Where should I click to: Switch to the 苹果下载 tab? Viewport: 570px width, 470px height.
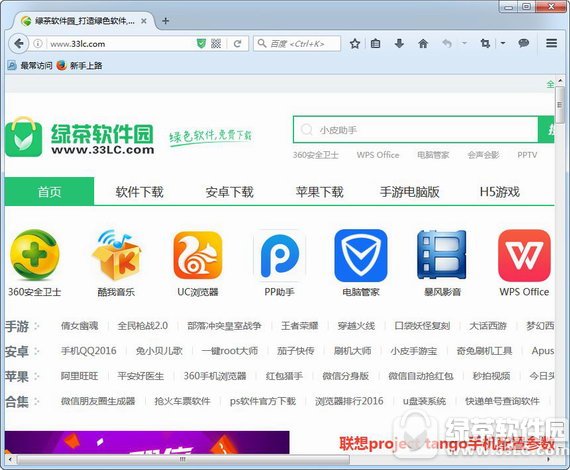[320, 192]
